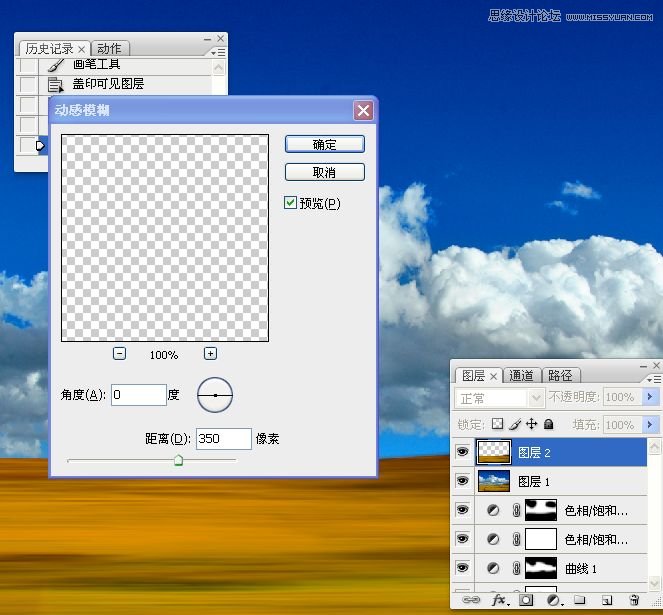
Task: Click the adjustment icon of the black-mask 色相/饱和 layer
Action: click(x=493, y=510)
